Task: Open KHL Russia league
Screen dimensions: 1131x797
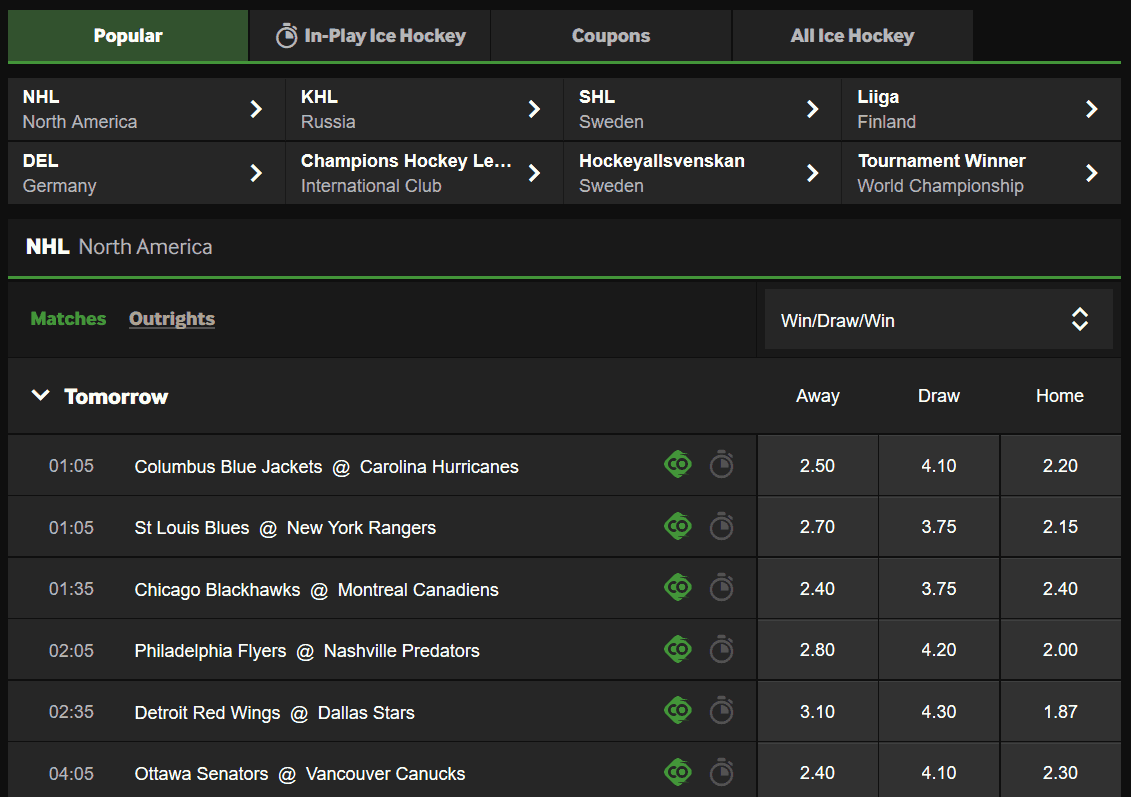Action: tap(424, 109)
